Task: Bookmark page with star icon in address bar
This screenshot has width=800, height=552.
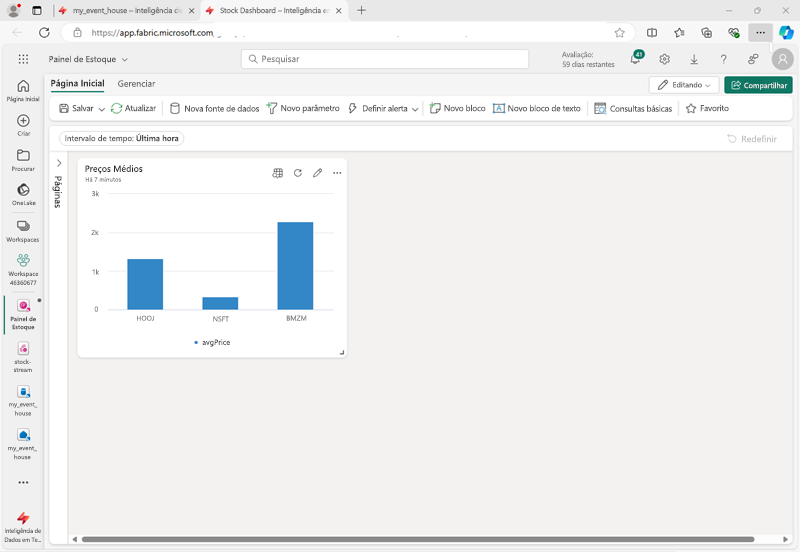Action: tap(619, 33)
